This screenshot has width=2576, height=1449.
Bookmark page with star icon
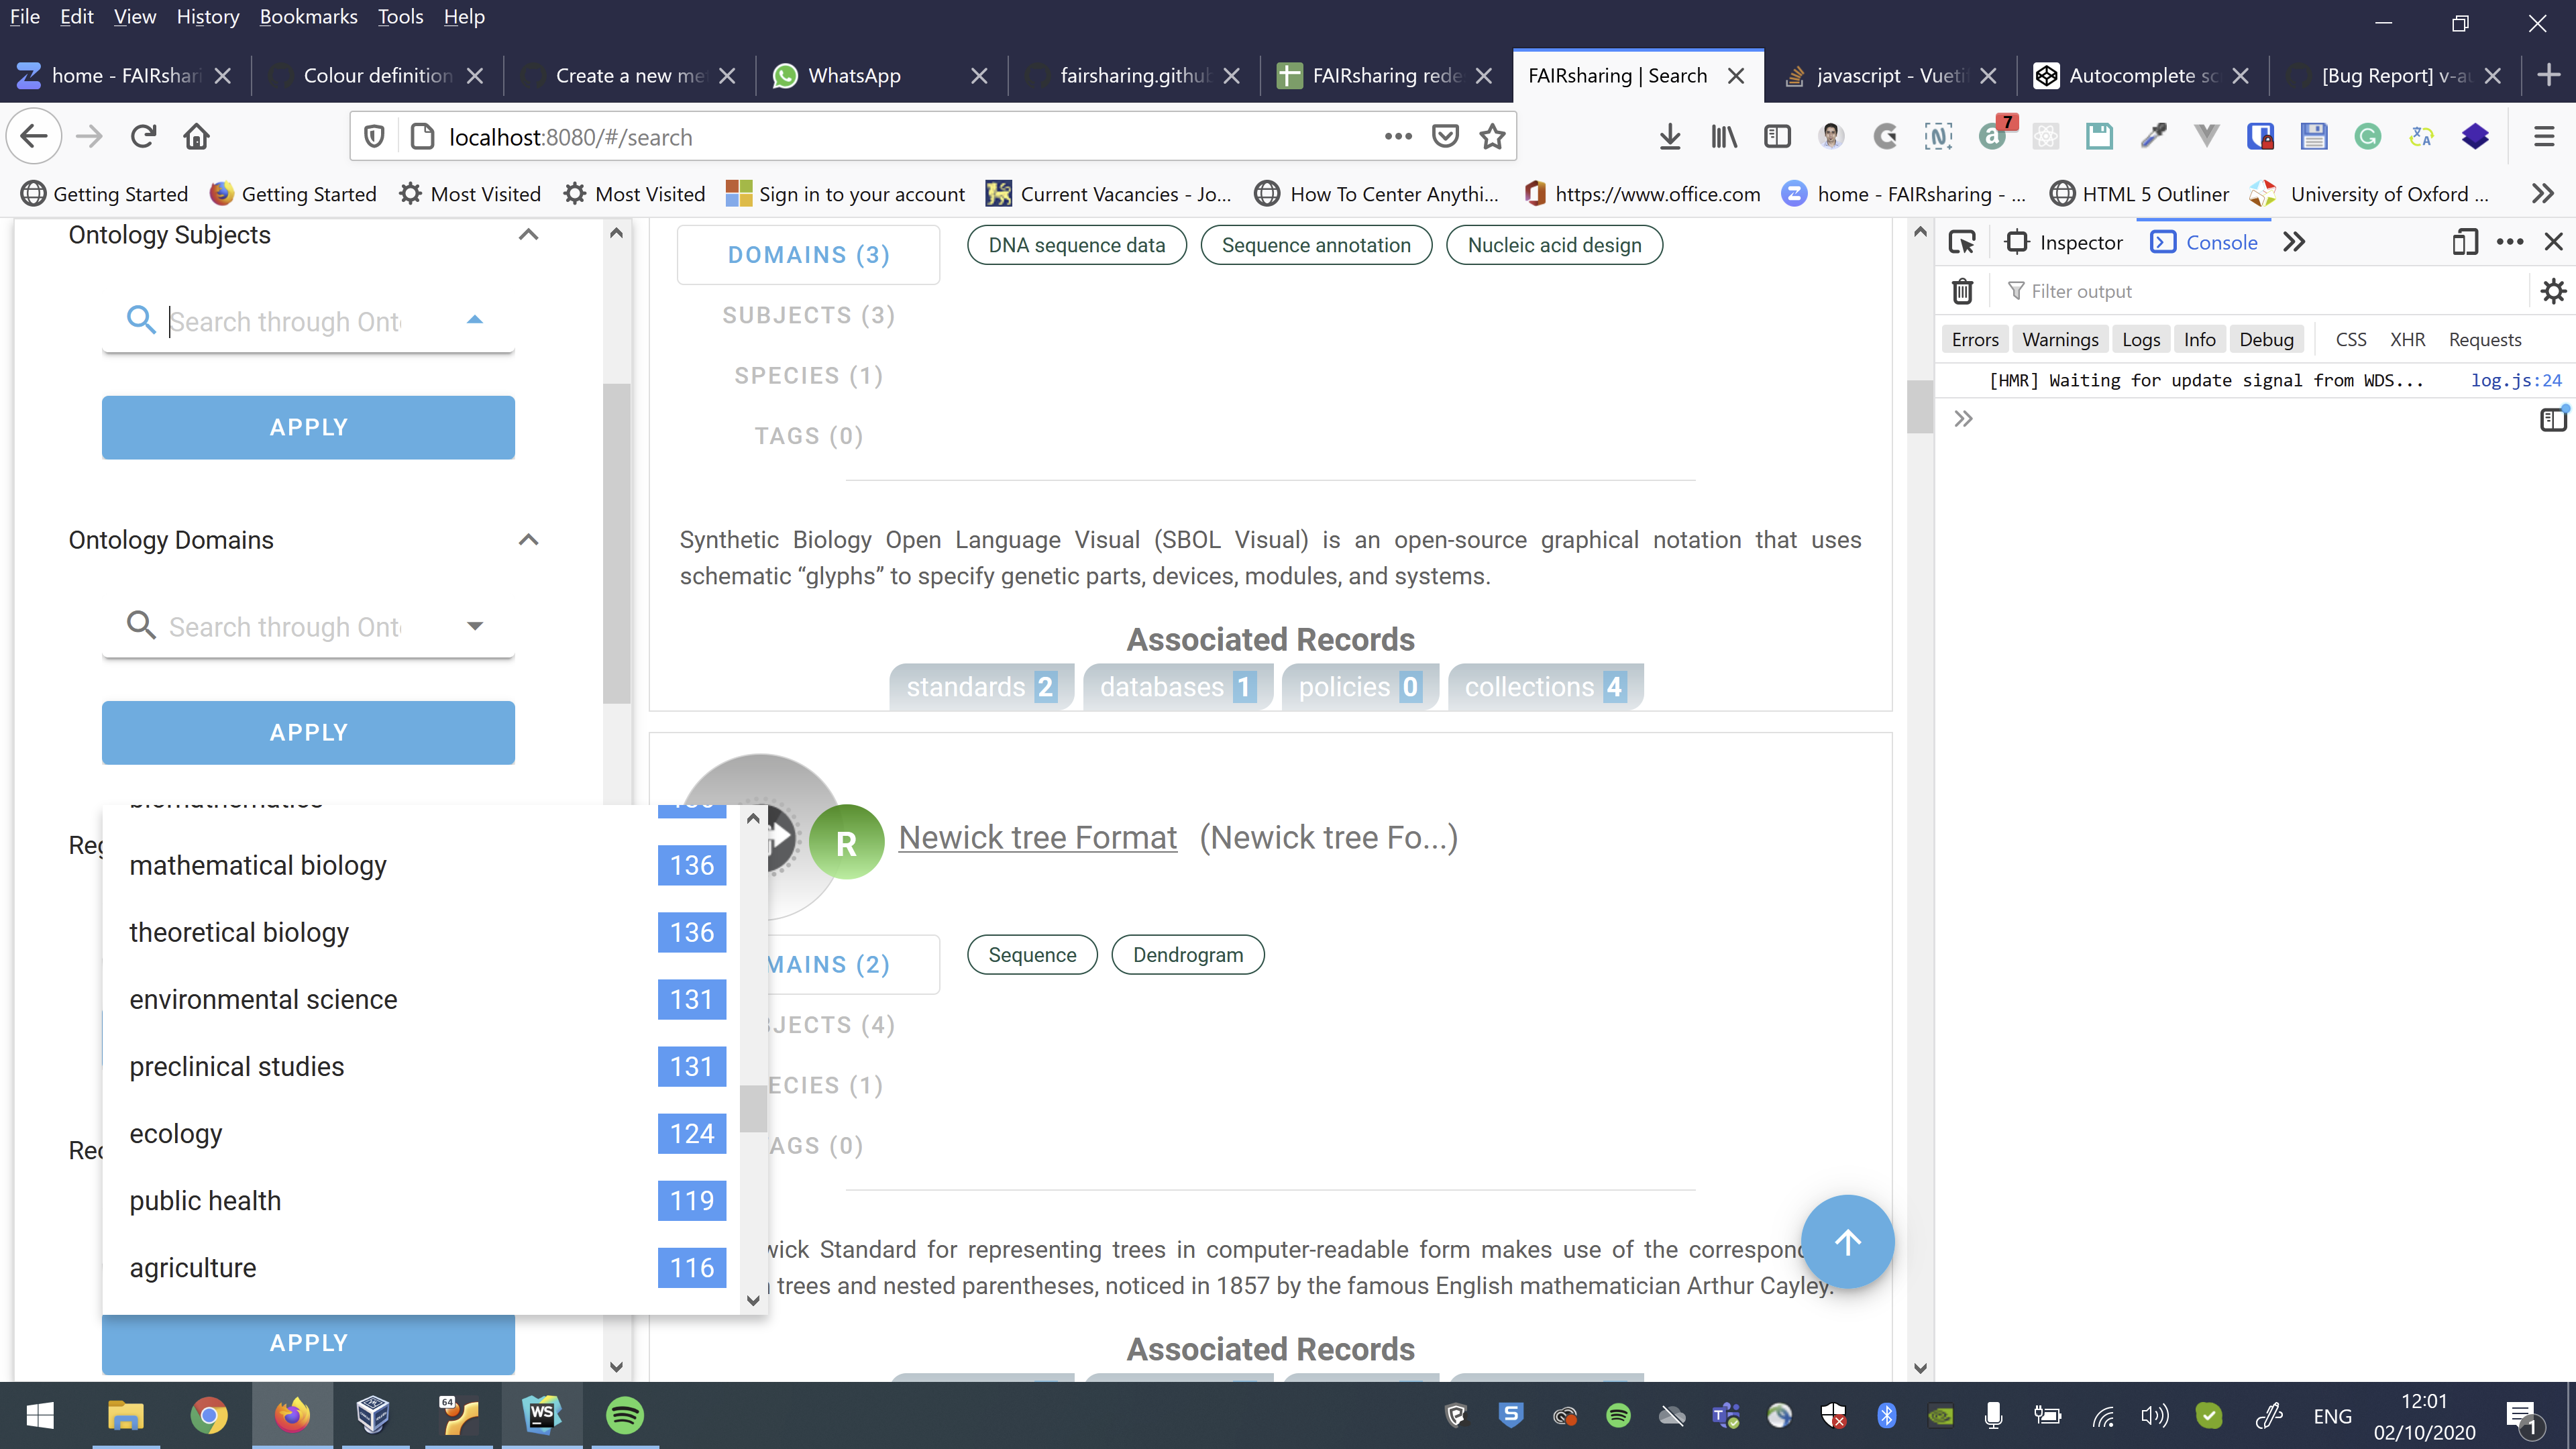(x=1492, y=137)
